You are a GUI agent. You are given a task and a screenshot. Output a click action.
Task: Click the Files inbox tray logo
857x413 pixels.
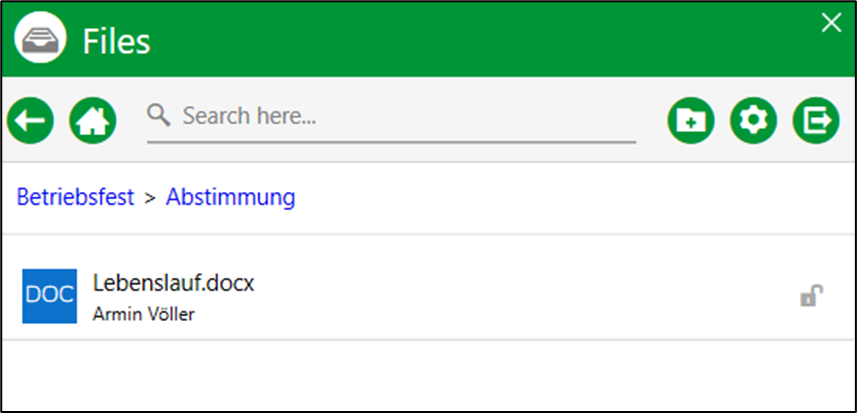click(40, 38)
